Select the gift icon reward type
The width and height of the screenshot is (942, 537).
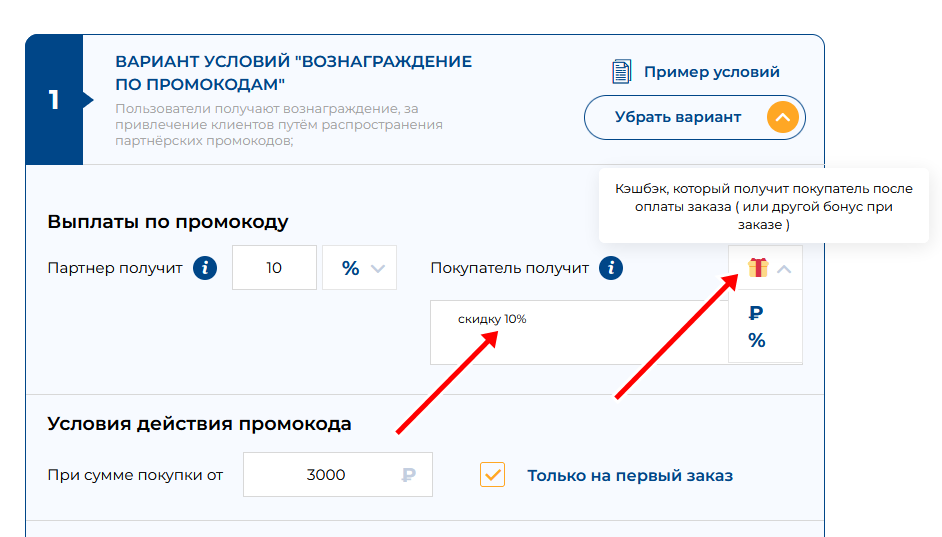tap(758, 268)
